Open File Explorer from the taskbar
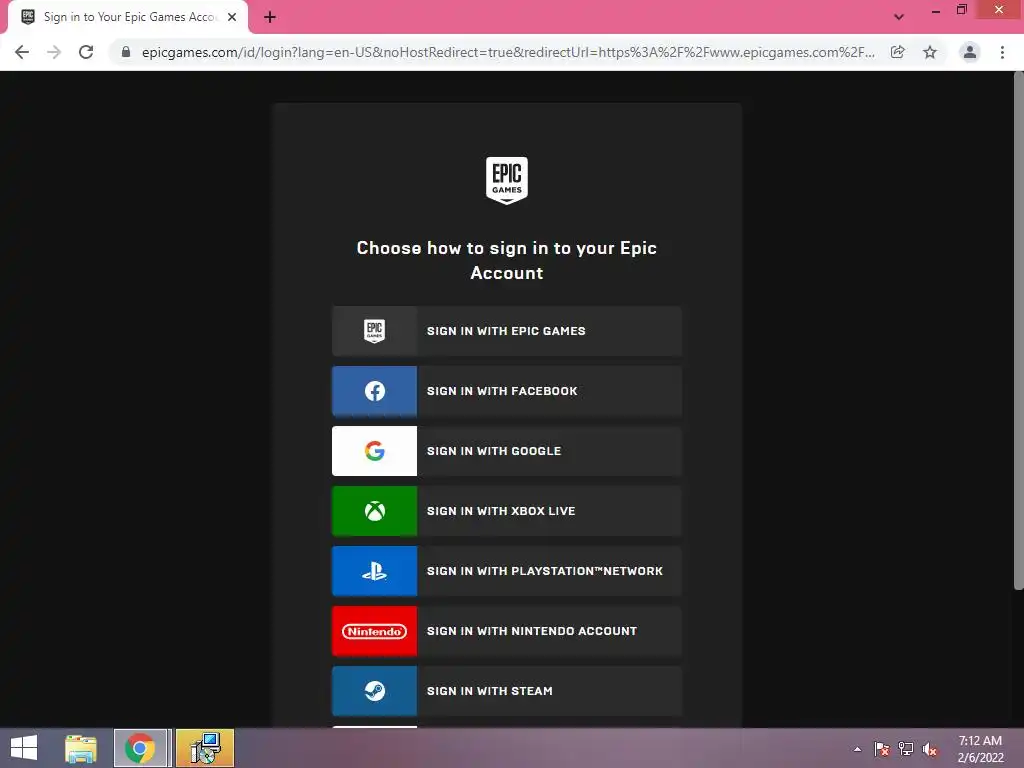 tap(81, 748)
